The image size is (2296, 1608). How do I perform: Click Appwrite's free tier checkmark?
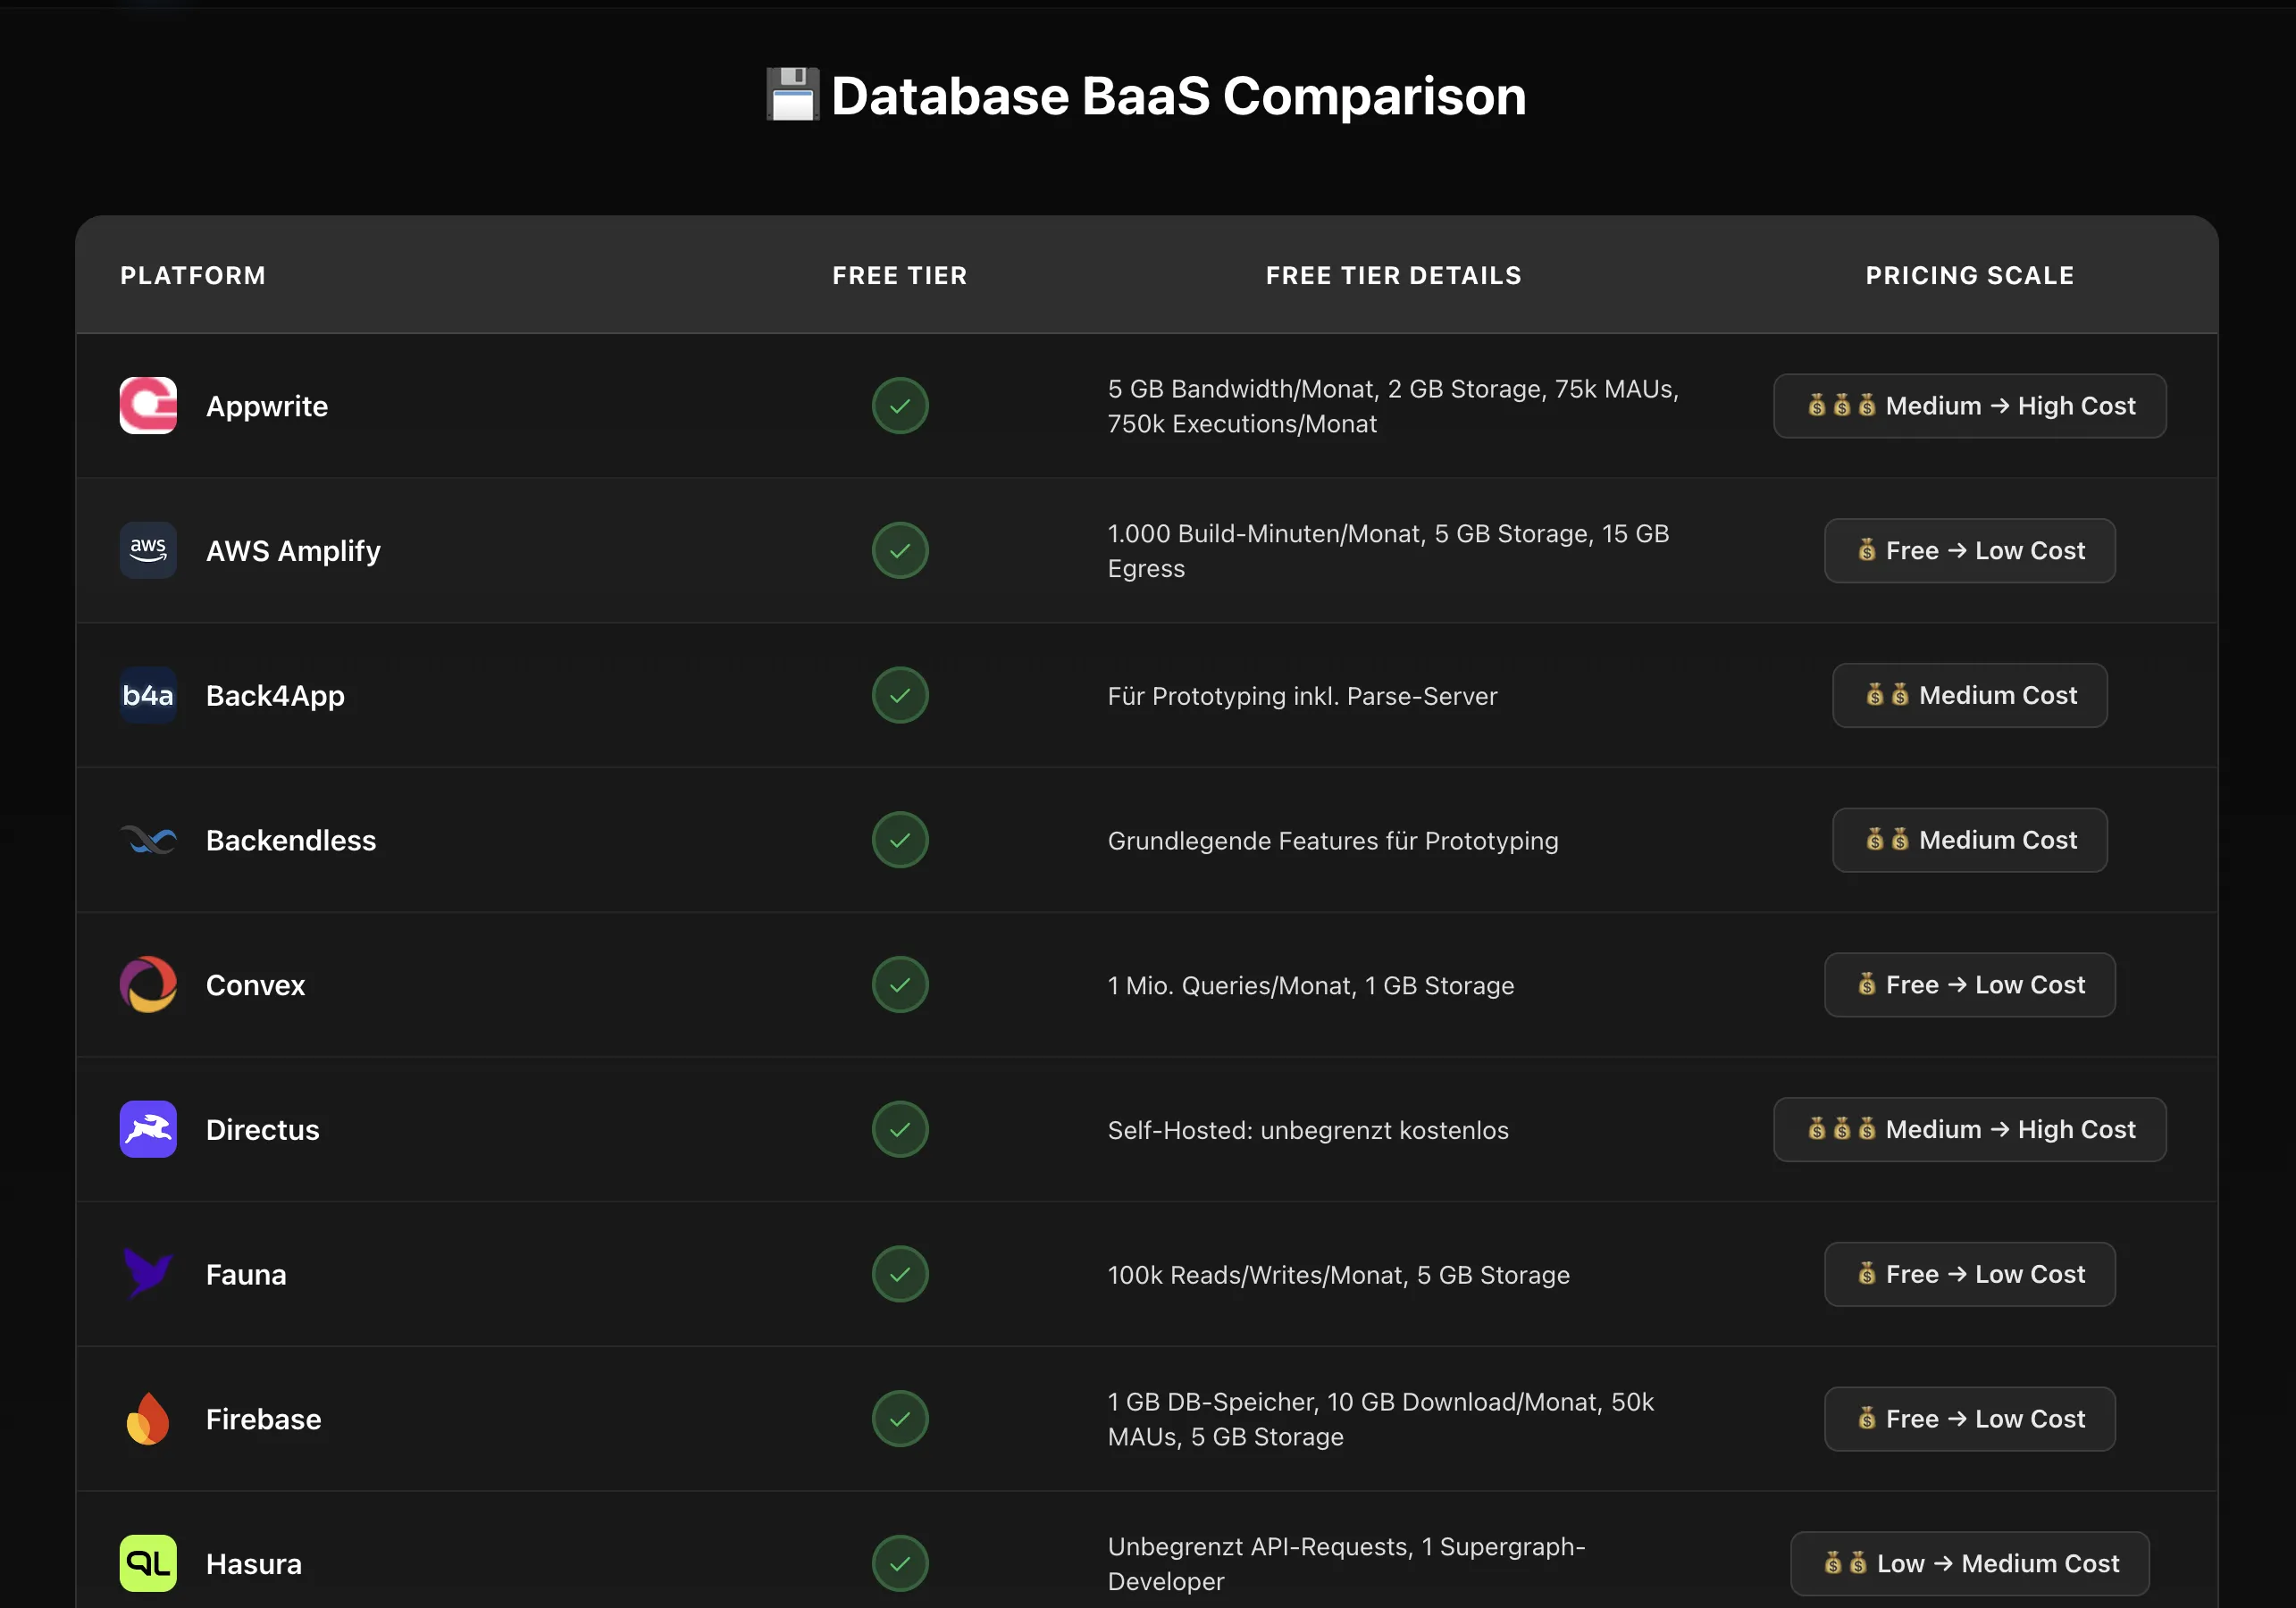[900, 406]
